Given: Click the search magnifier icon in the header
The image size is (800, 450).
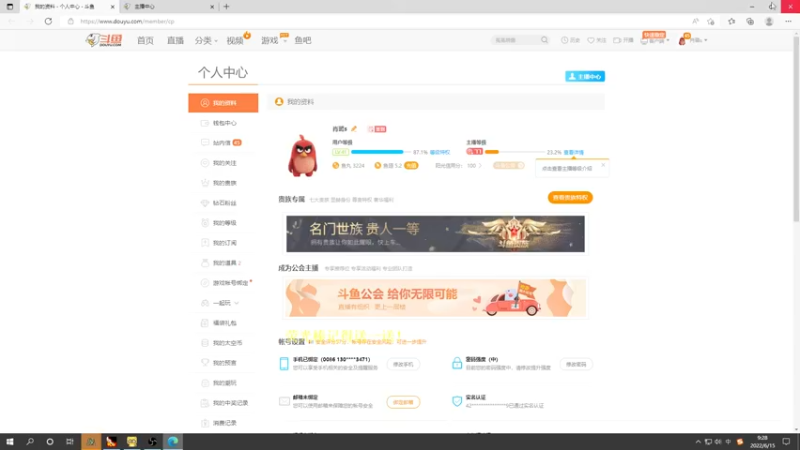Looking at the screenshot, I should pos(544,40).
